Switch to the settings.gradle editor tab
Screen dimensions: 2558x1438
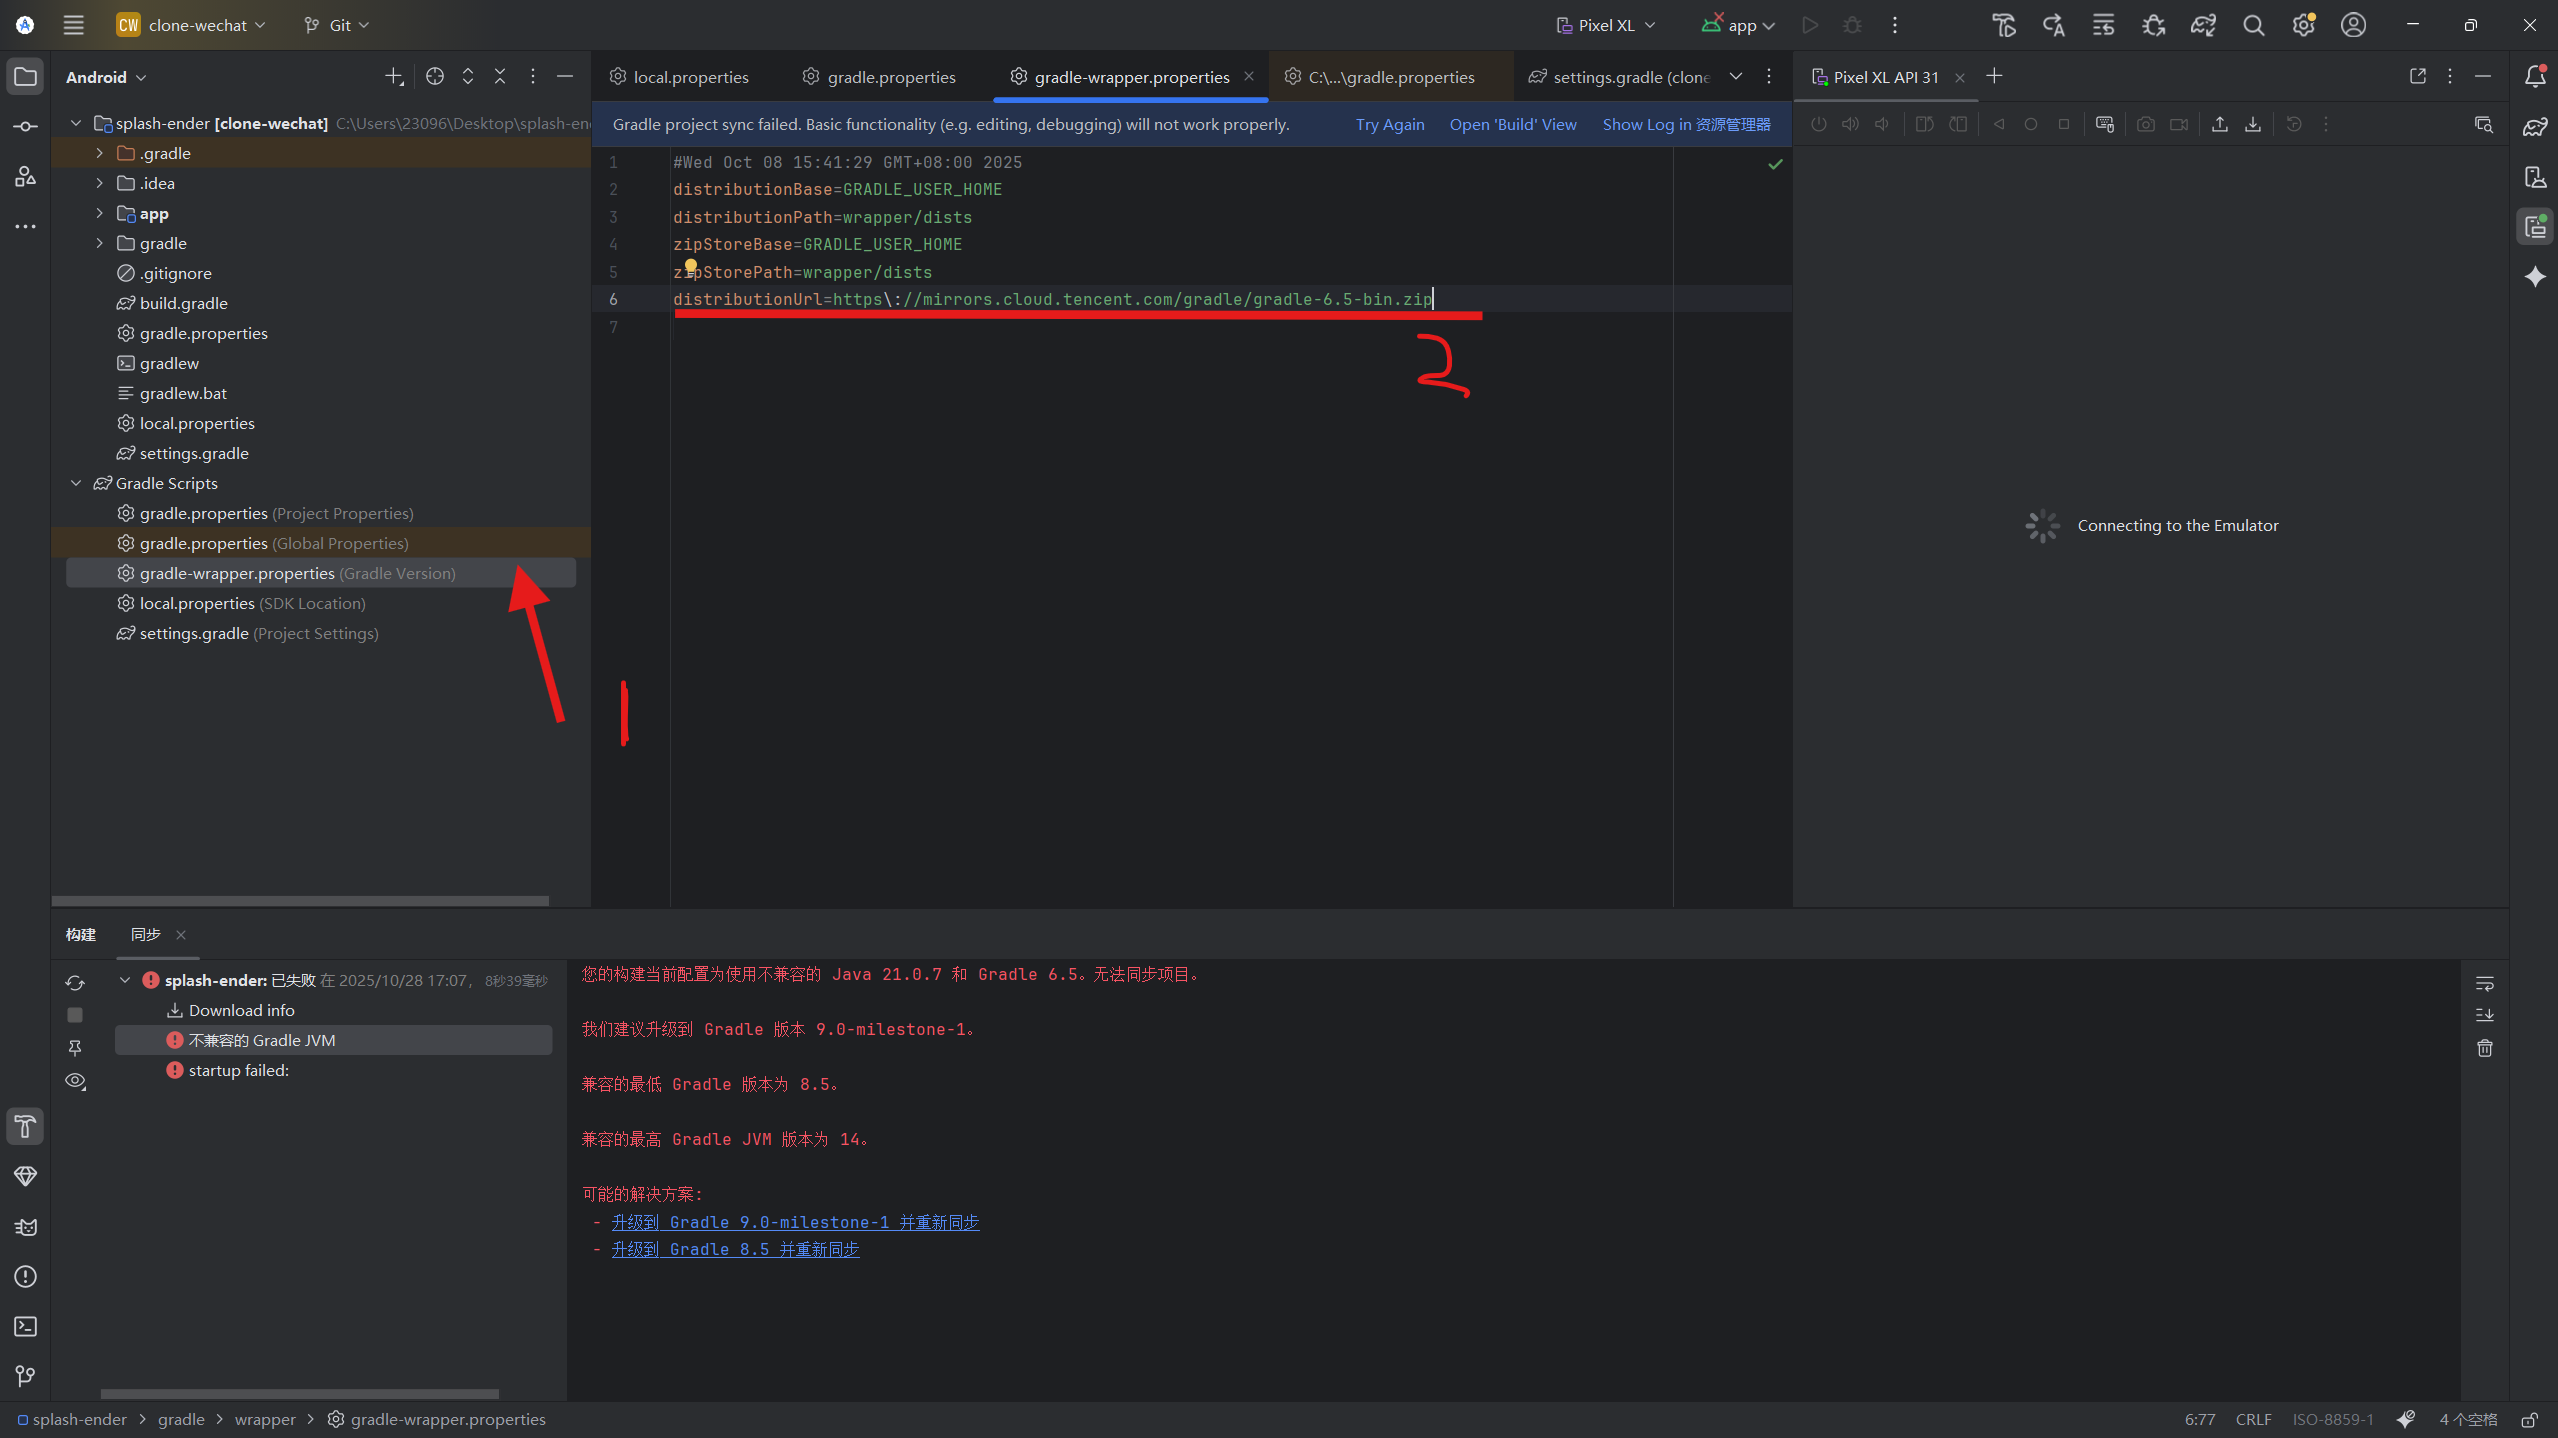point(1619,77)
